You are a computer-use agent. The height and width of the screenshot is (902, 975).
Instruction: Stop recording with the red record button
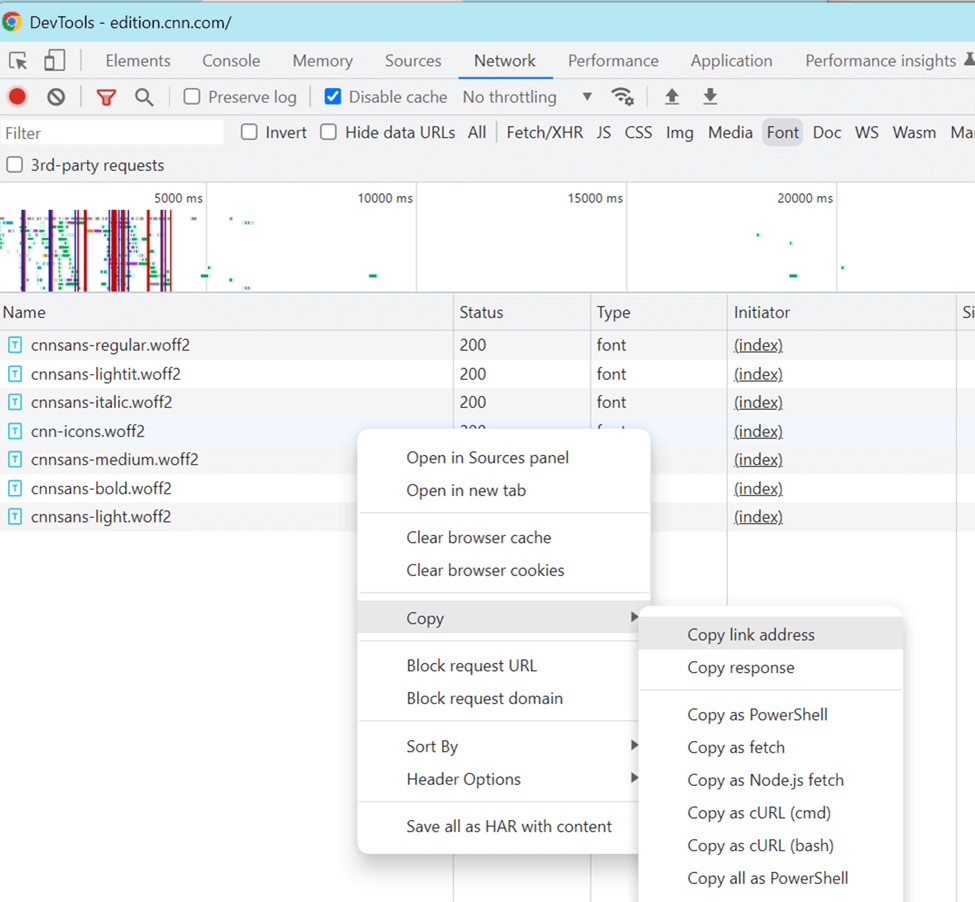[x=15, y=96]
